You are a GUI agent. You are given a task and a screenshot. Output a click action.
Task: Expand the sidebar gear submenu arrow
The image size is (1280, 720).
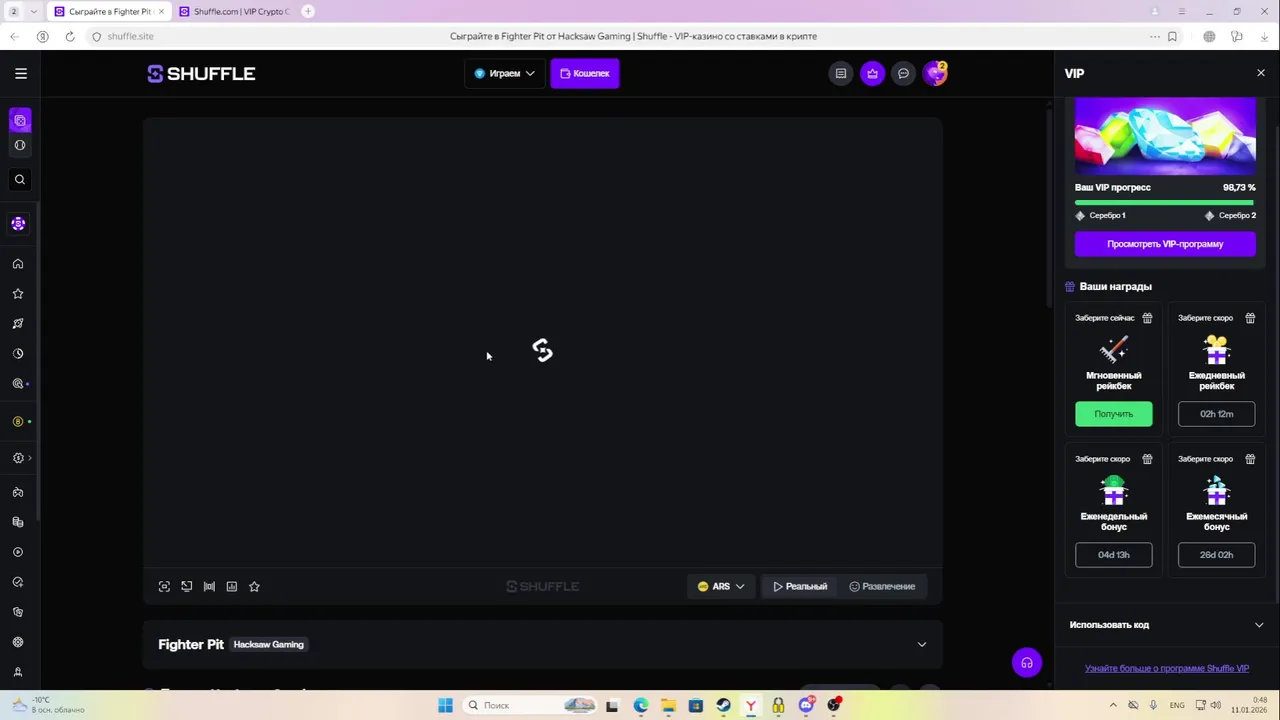coord(30,458)
